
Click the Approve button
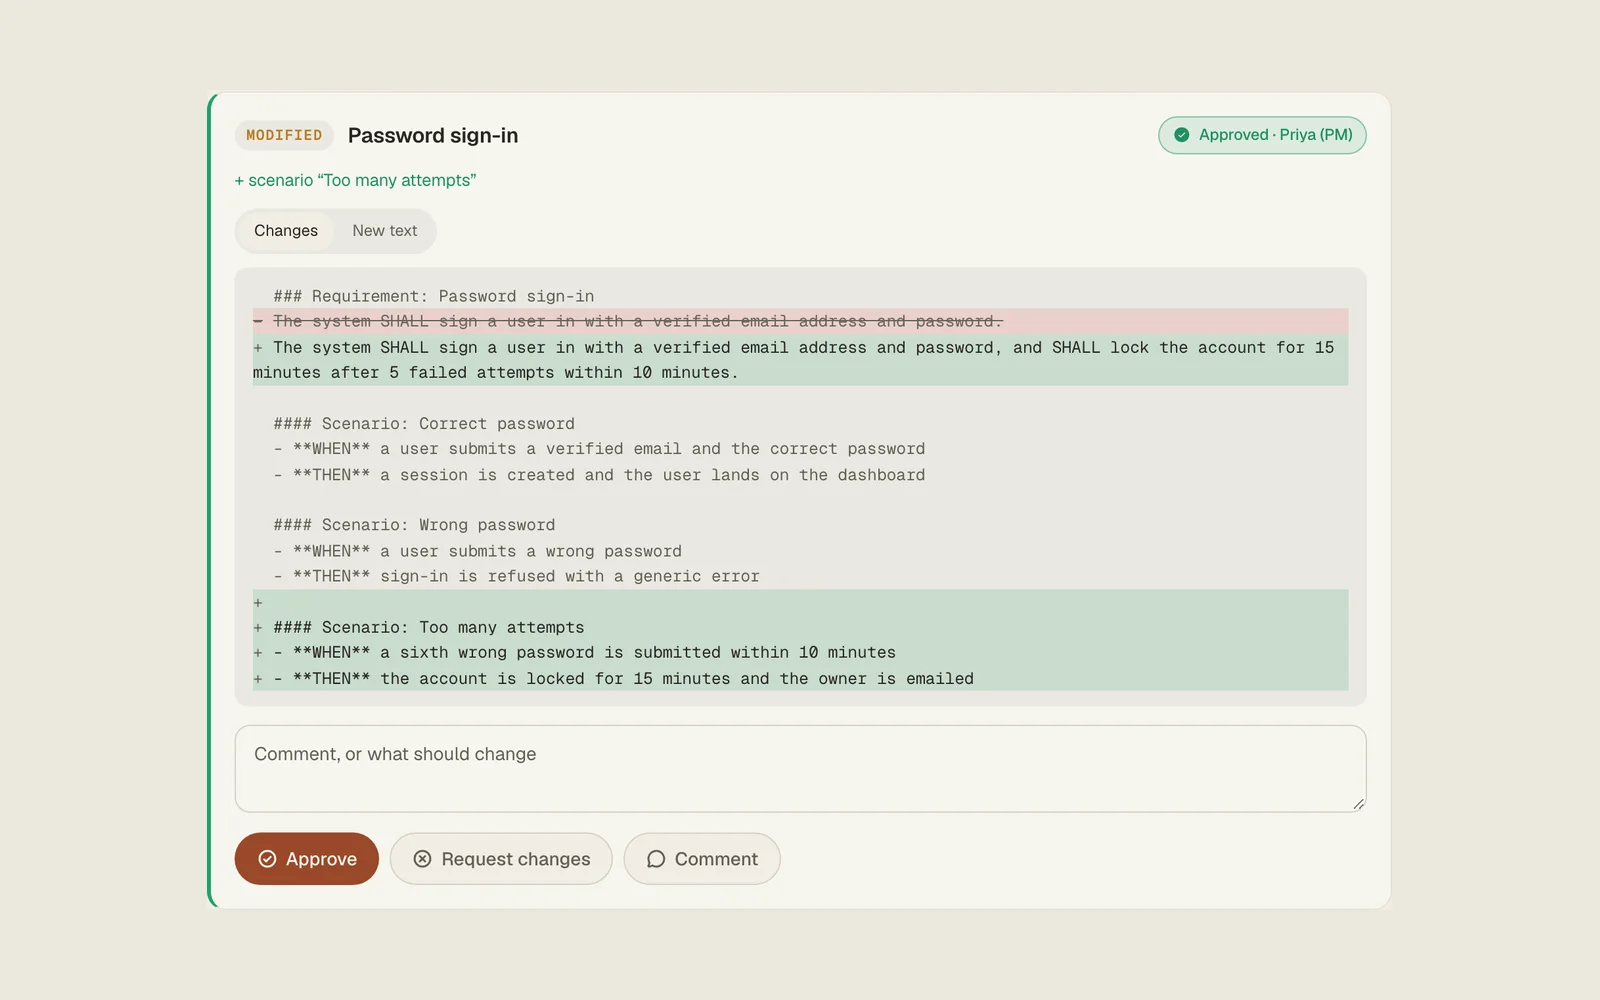pos(306,859)
